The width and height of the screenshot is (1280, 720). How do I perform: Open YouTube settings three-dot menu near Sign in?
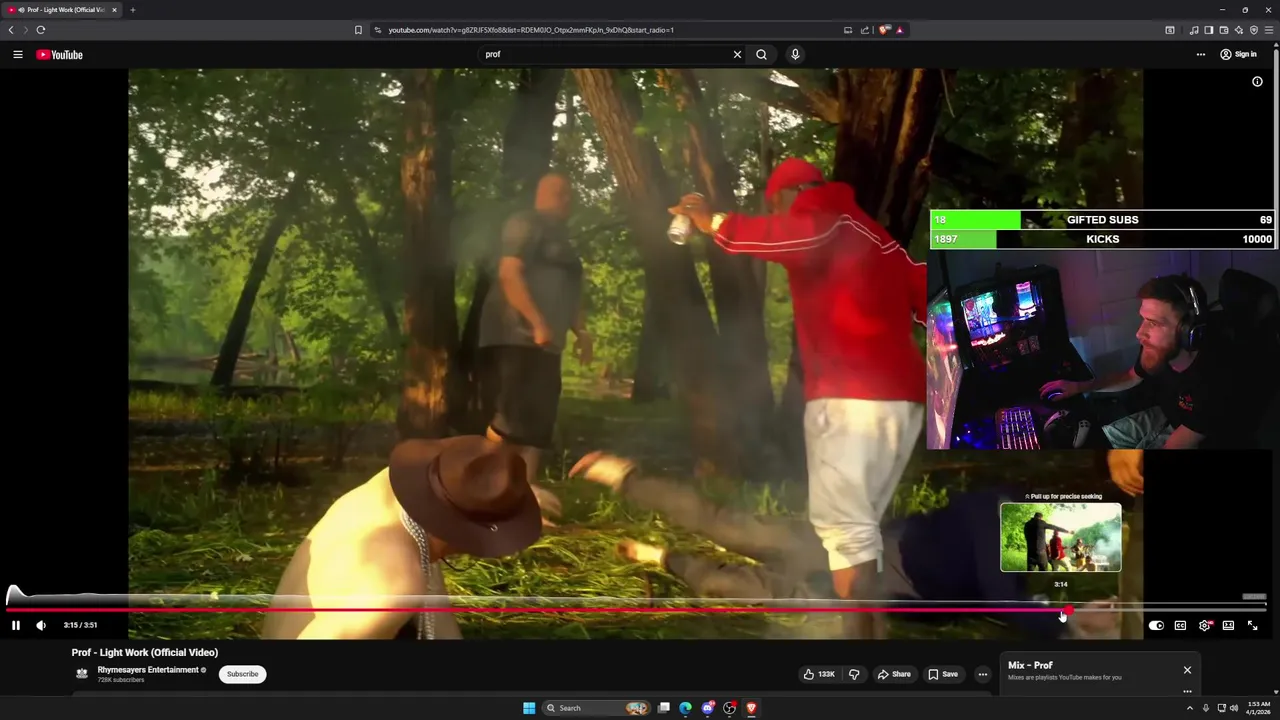[1201, 55]
